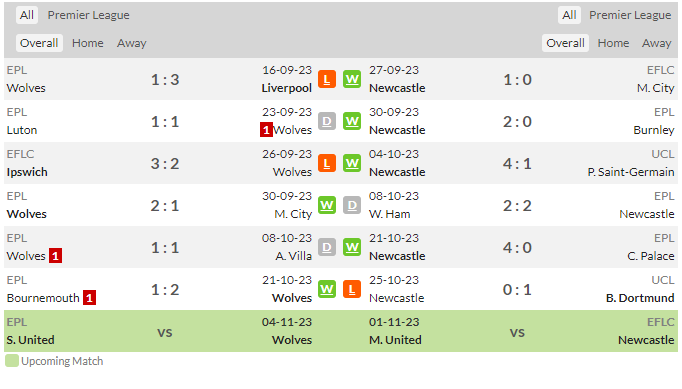Select the right Premier League filter tab
Viewport: 682px width, 389px height.
click(x=630, y=15)
